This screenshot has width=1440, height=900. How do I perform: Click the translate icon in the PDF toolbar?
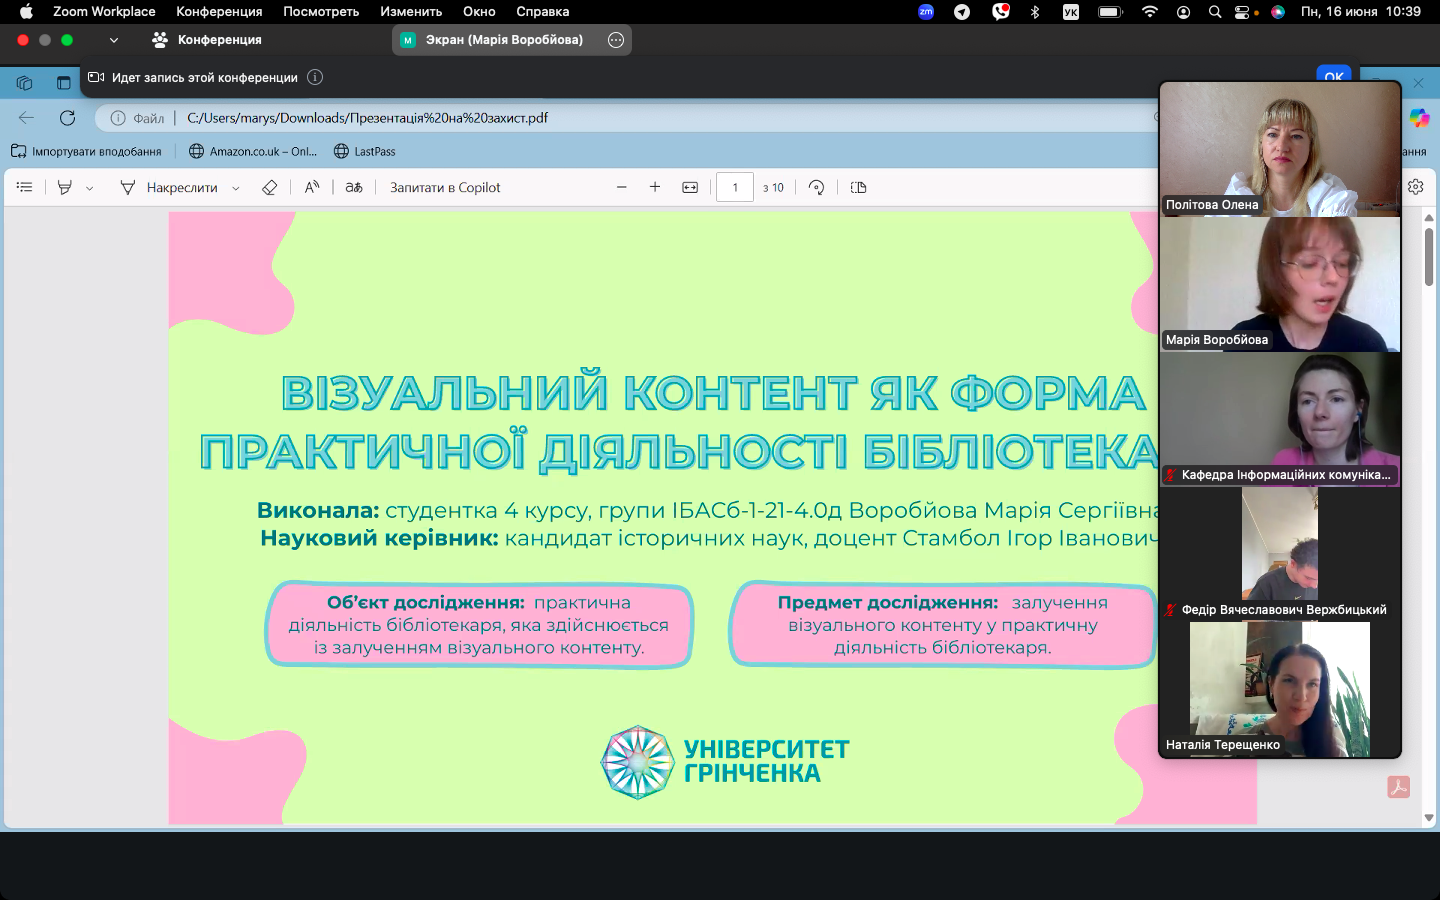pos(354,187)
